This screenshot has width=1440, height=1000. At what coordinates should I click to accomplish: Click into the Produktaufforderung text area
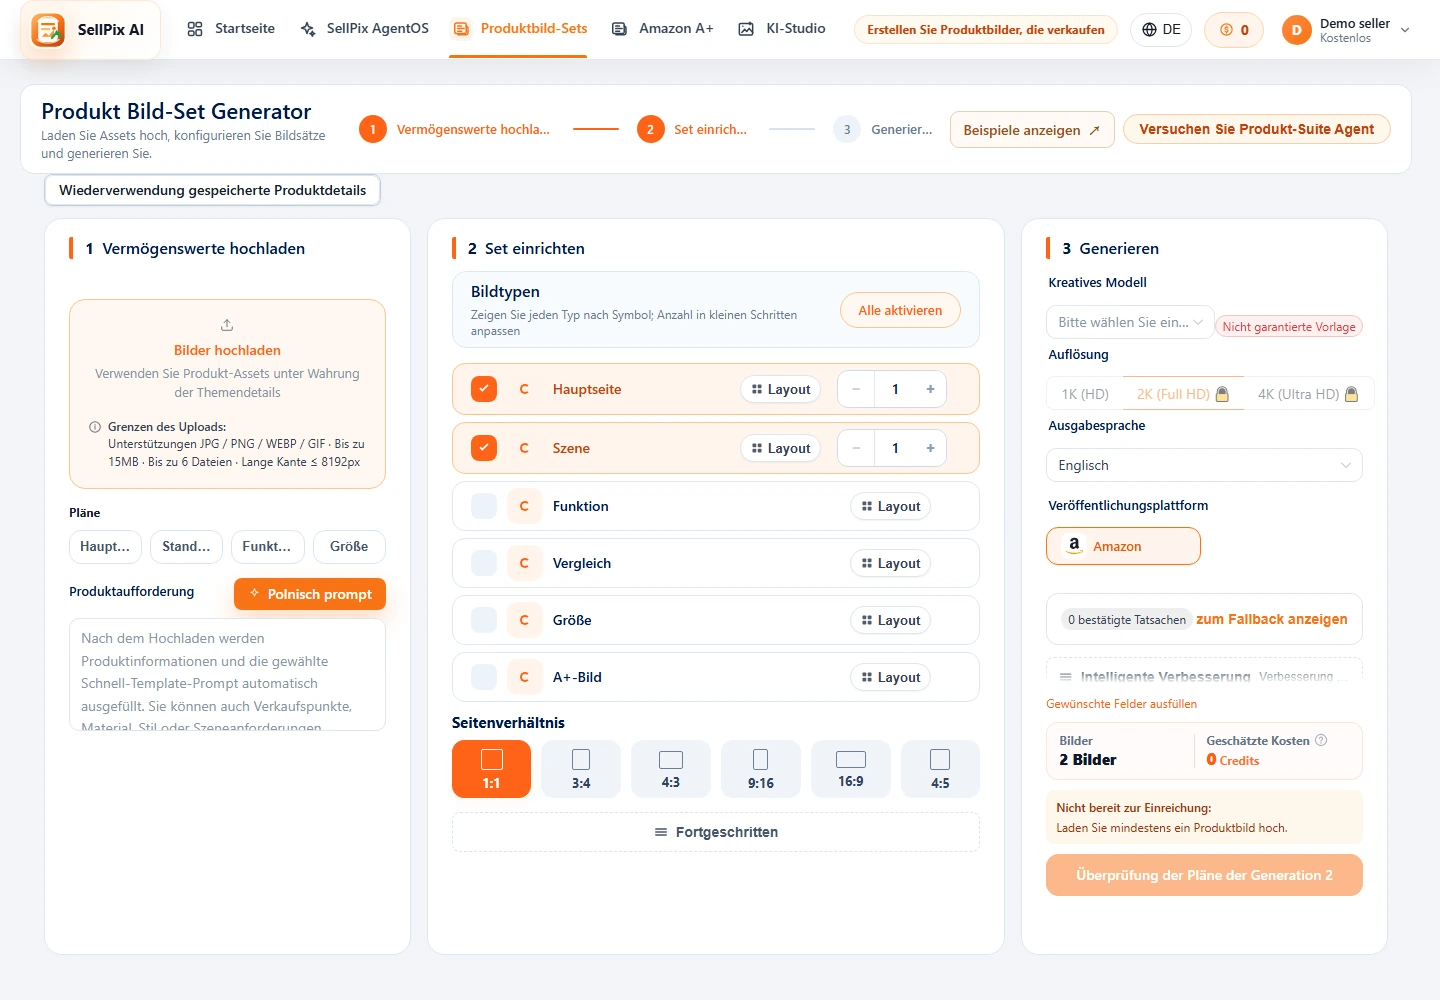227,675
